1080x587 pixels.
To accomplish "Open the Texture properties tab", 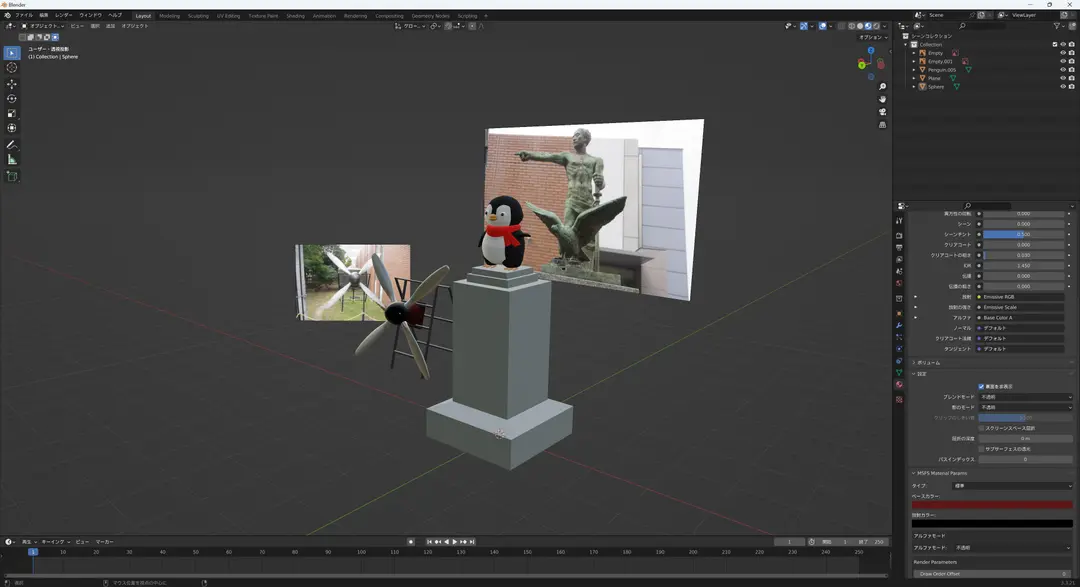I will tap(899, 400).
